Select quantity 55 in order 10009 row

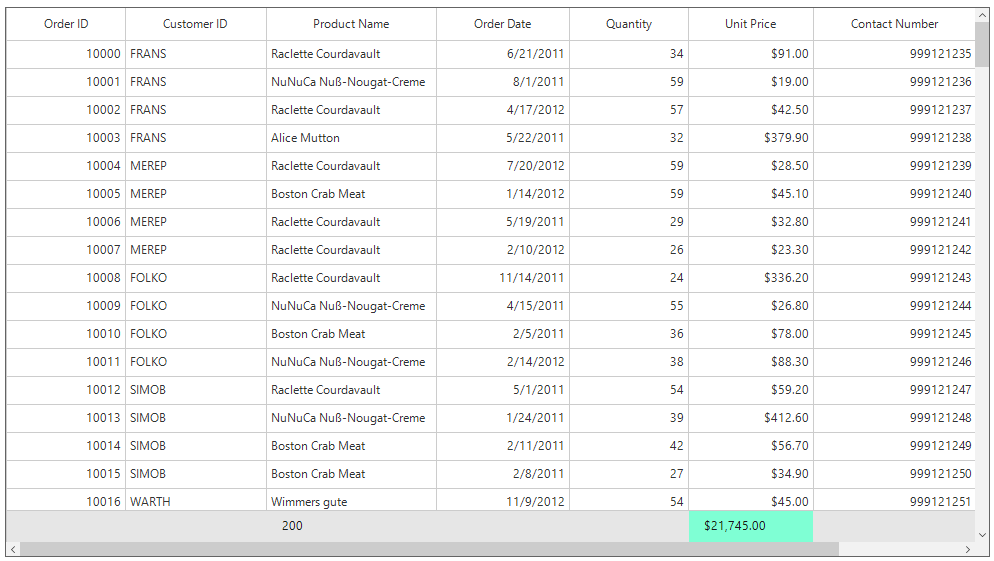coord(629,306)
